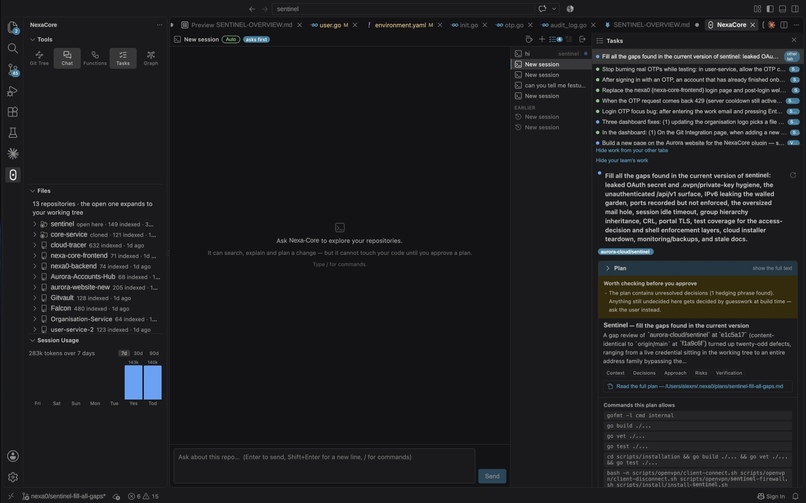This screenshot has width=806, height=503.
Task: Open Explorer icon in the activity bar
Action: click(13, 27)
